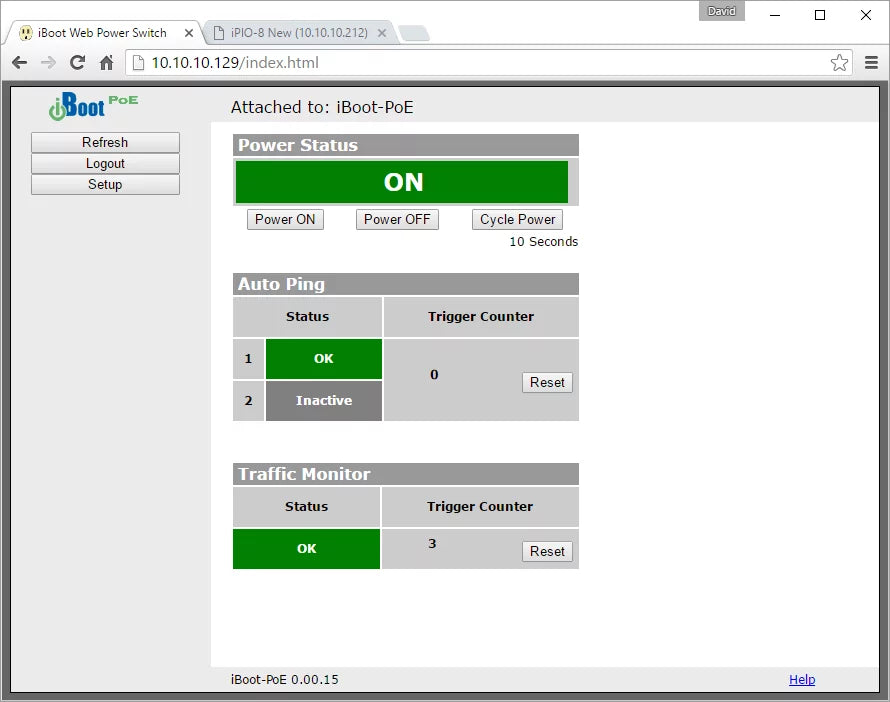Go to the browser home page icon
This screenshot has height=702, width=890.
coord(107,62)
